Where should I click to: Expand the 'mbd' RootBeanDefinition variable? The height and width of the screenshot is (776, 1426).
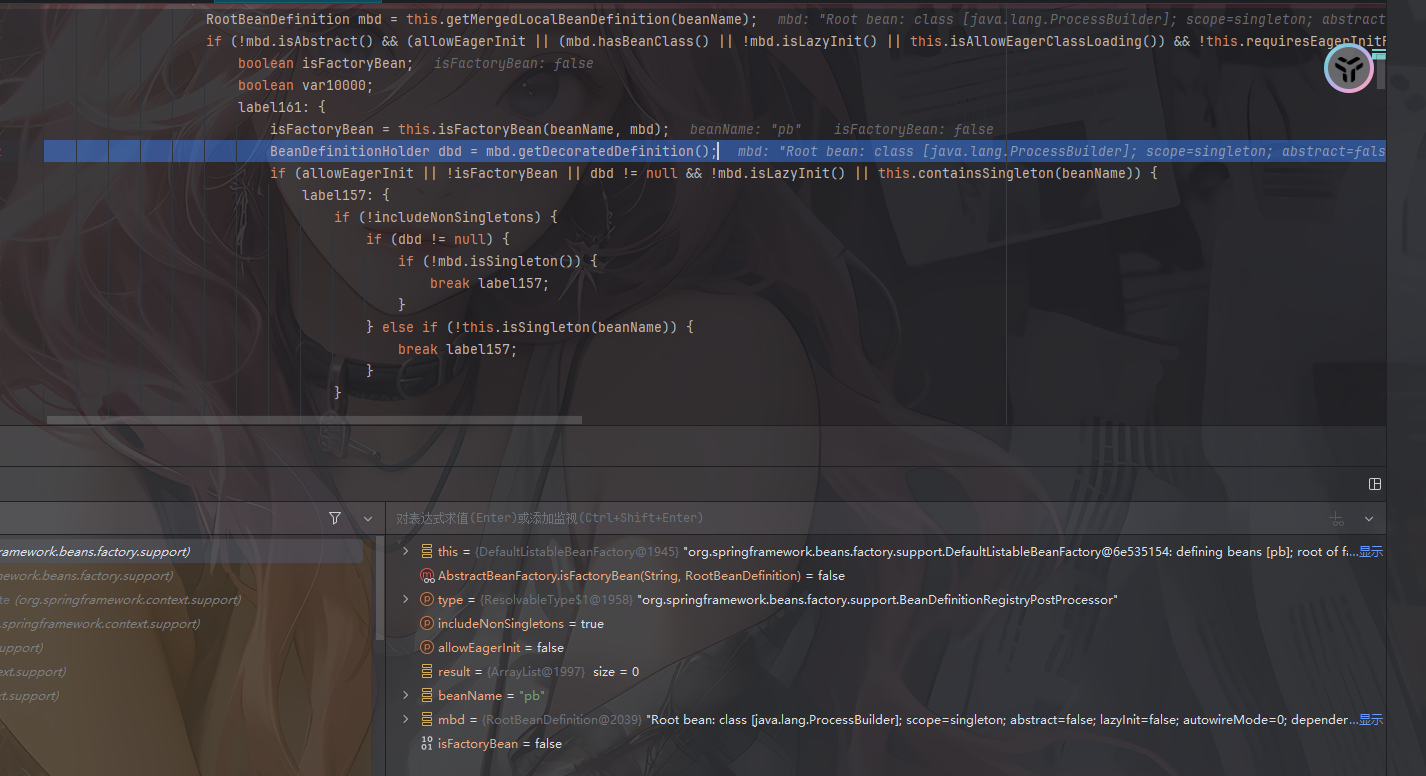click(405, 720)
